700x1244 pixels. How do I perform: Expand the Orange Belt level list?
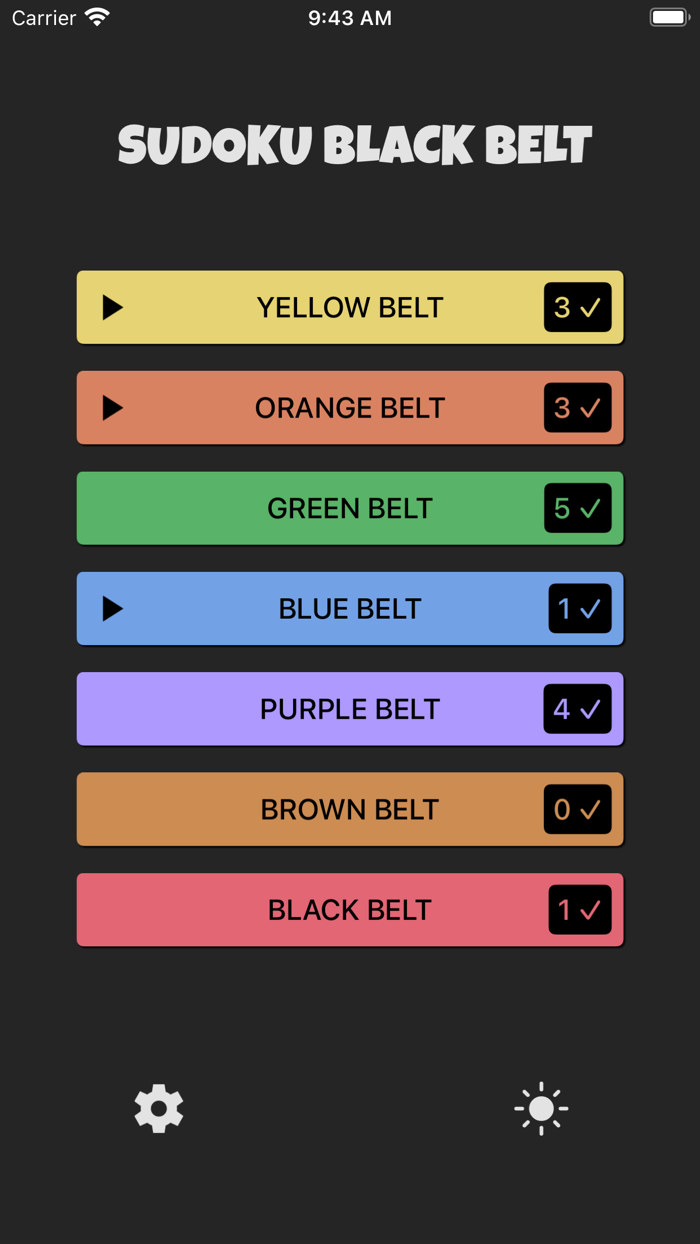(x=113, y=407)
